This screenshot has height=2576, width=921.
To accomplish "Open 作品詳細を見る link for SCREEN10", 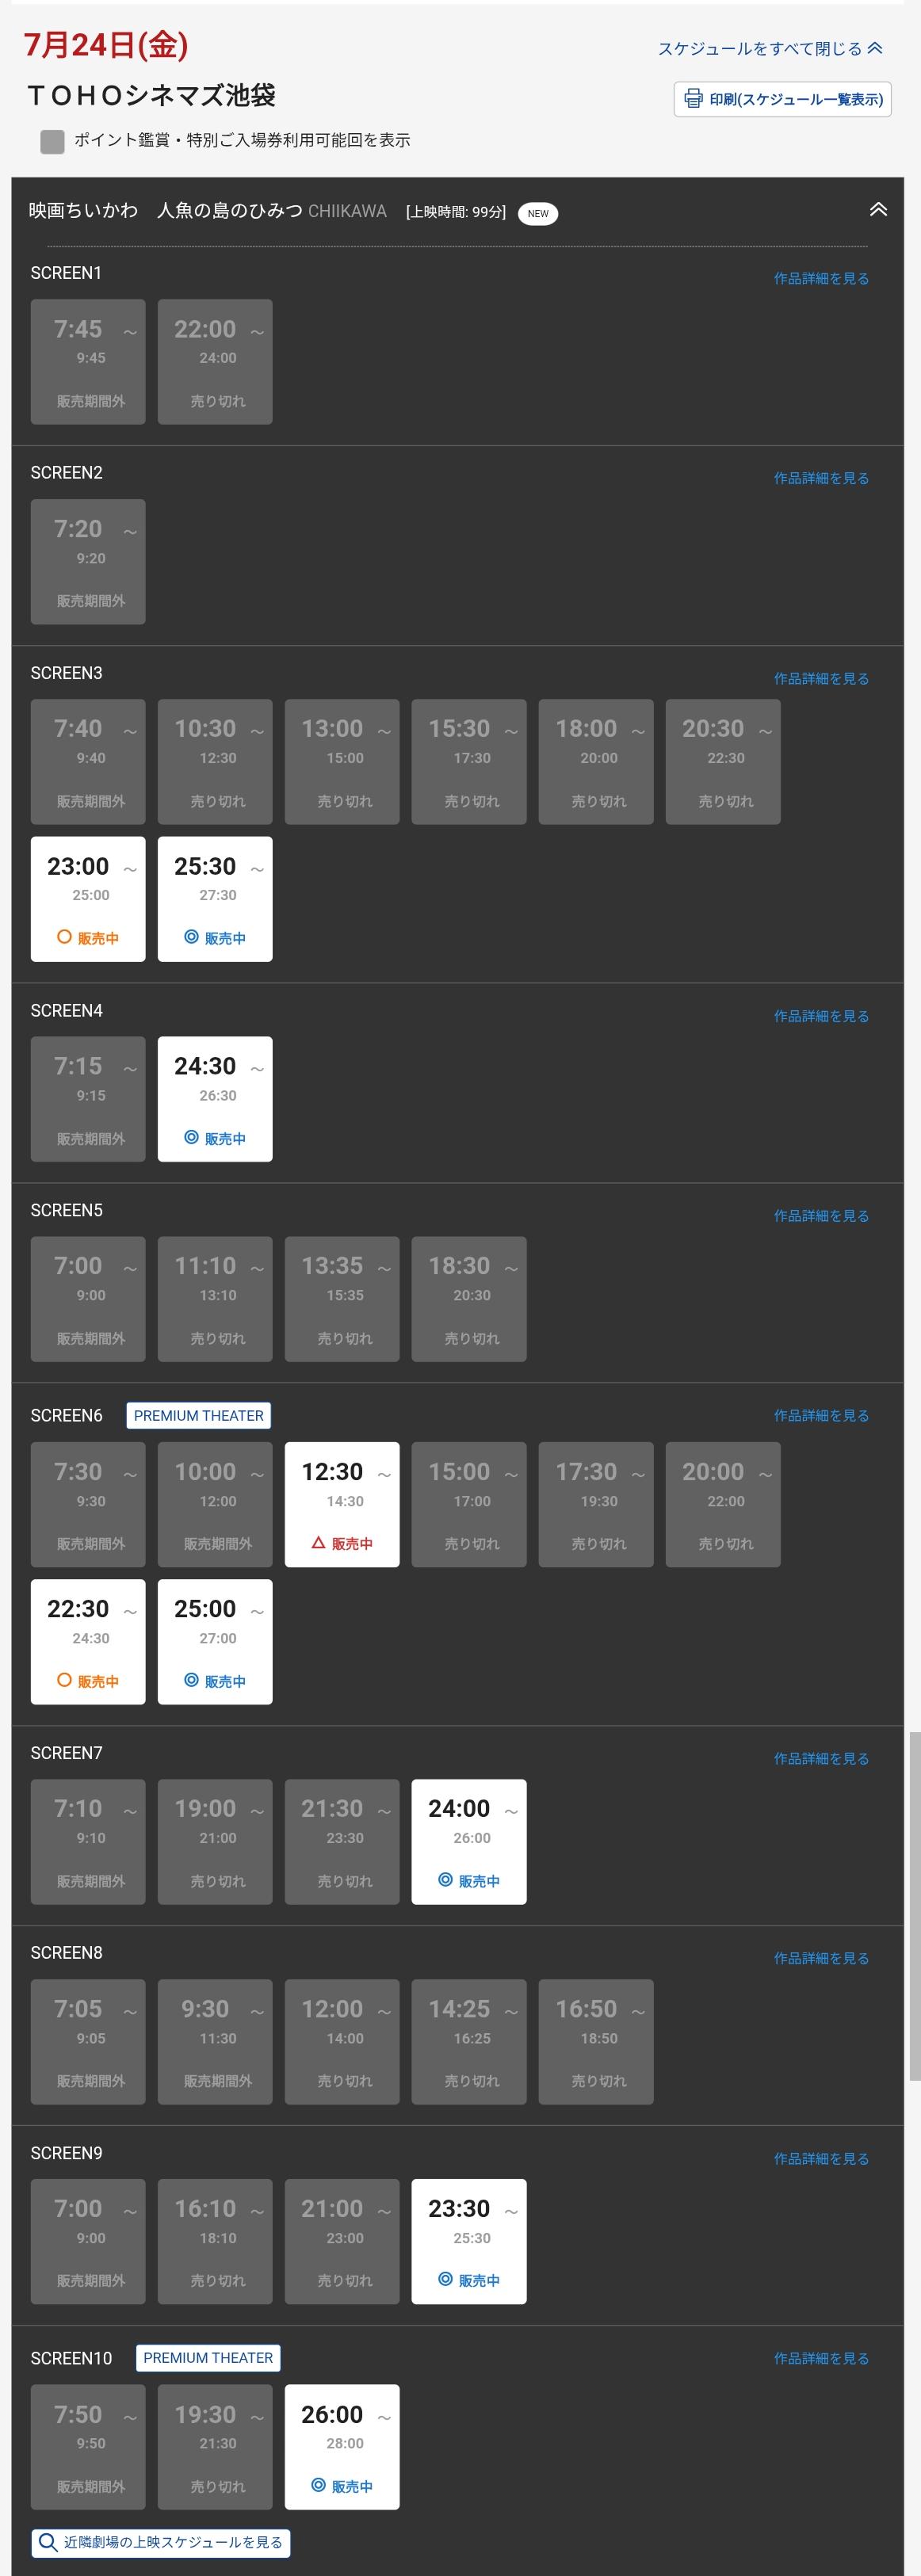I will click(821, 2358).
